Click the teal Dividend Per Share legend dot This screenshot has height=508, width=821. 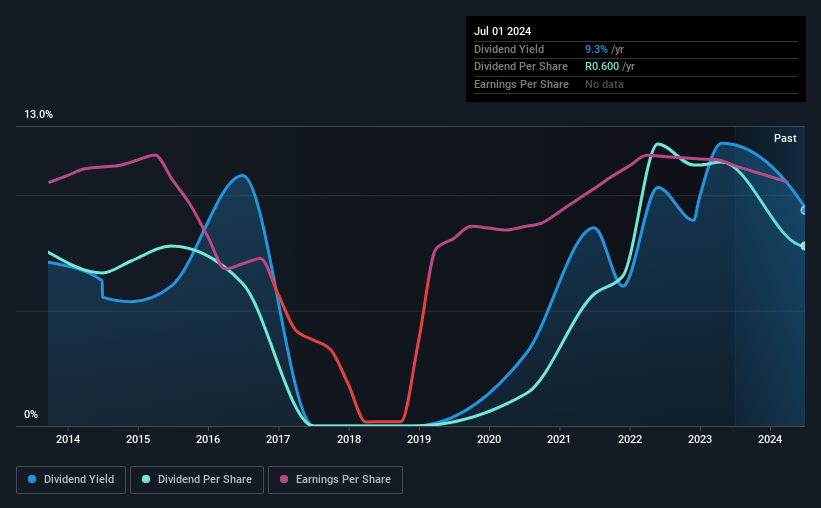[146, 479]
